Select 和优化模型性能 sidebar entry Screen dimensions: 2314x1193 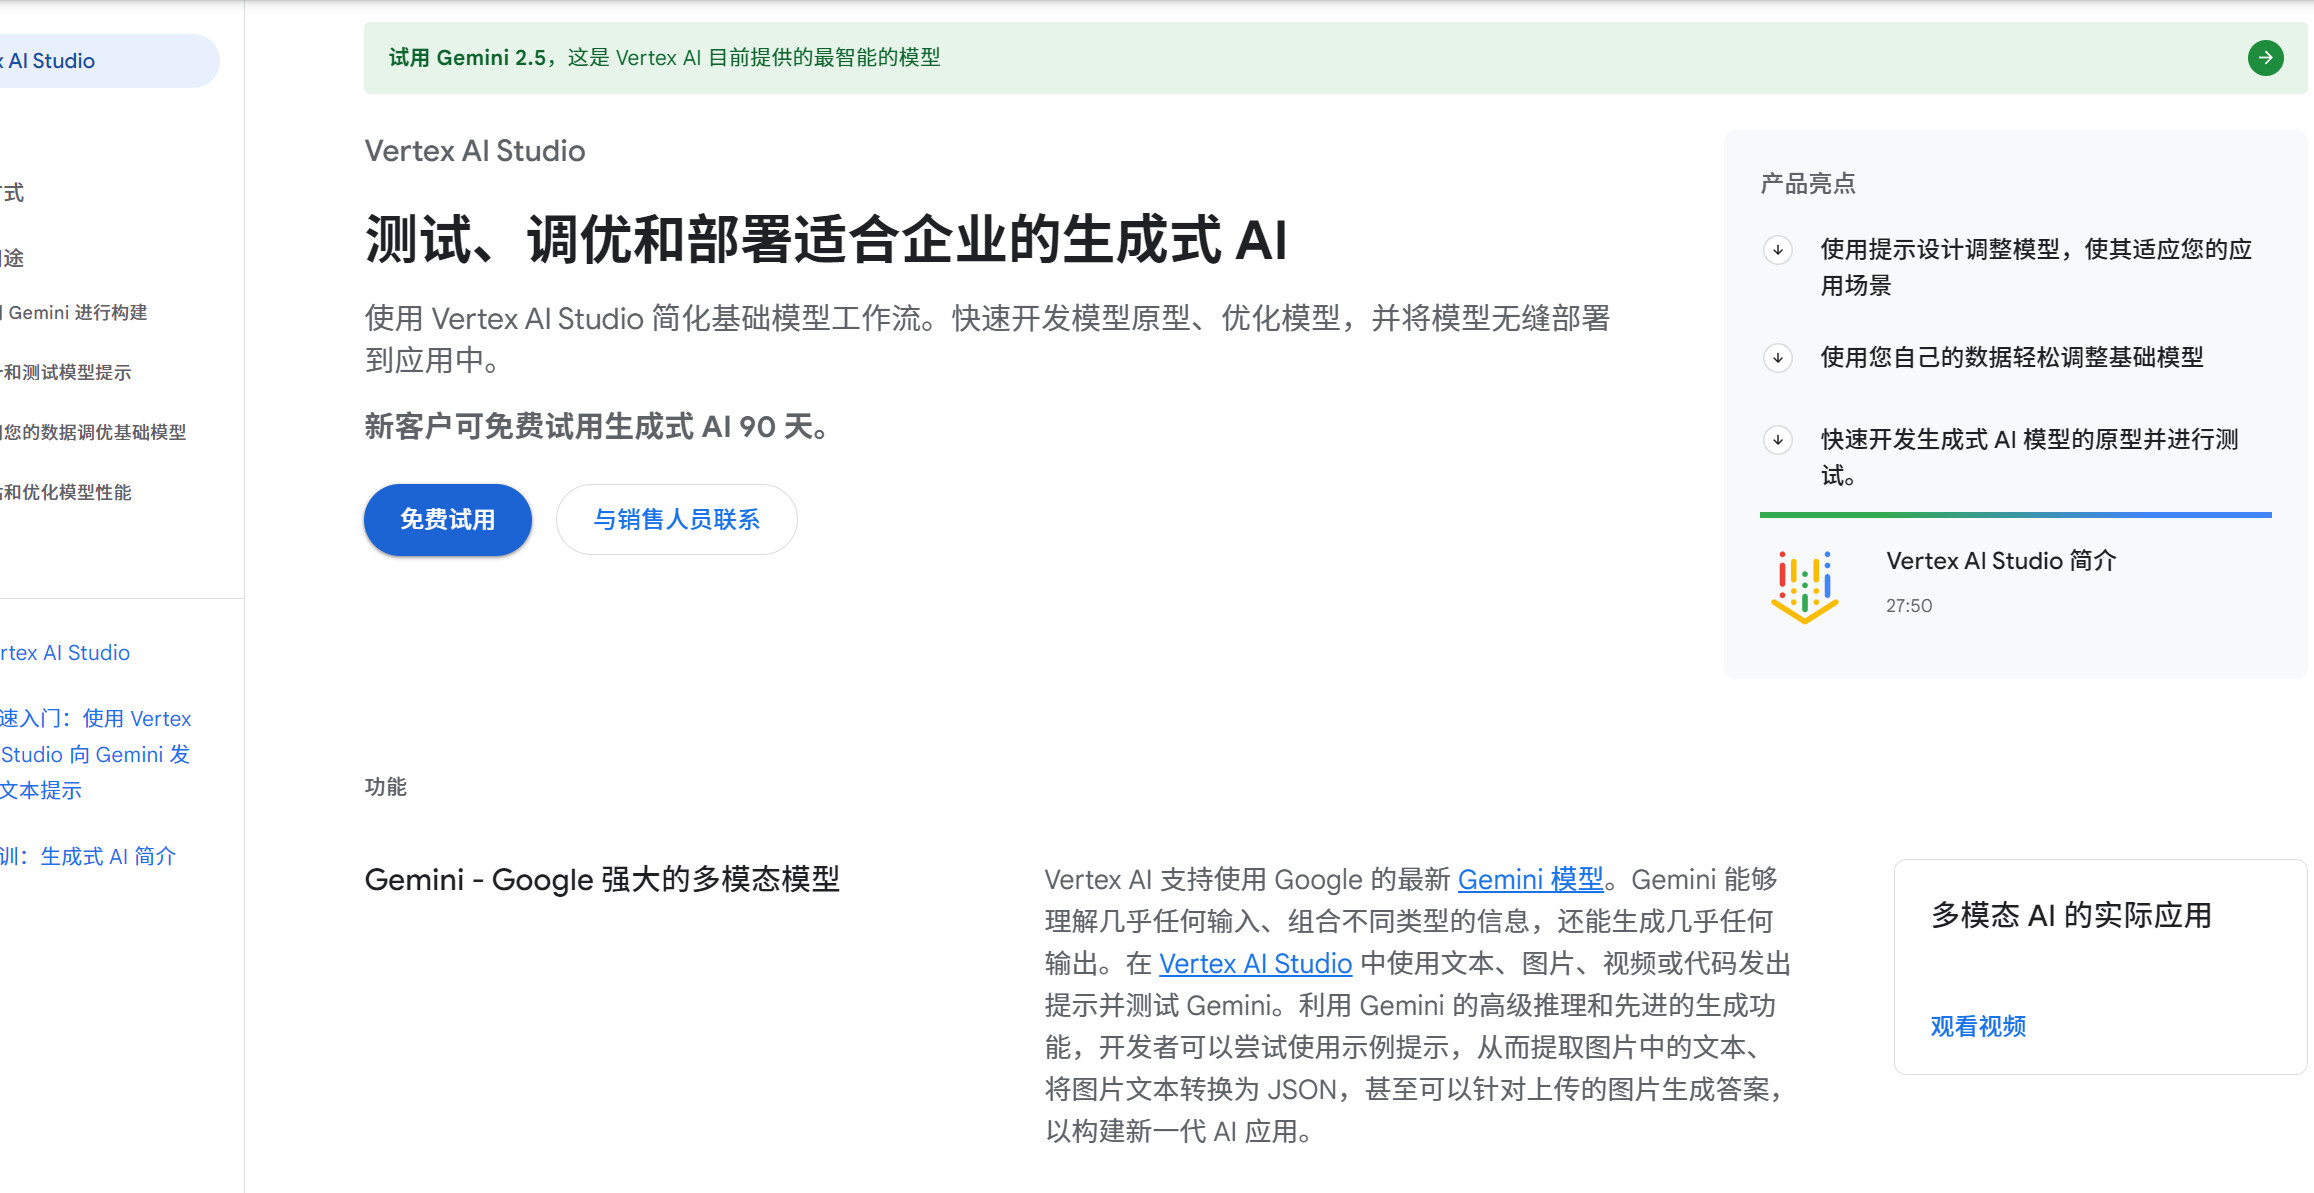point(67,493)
